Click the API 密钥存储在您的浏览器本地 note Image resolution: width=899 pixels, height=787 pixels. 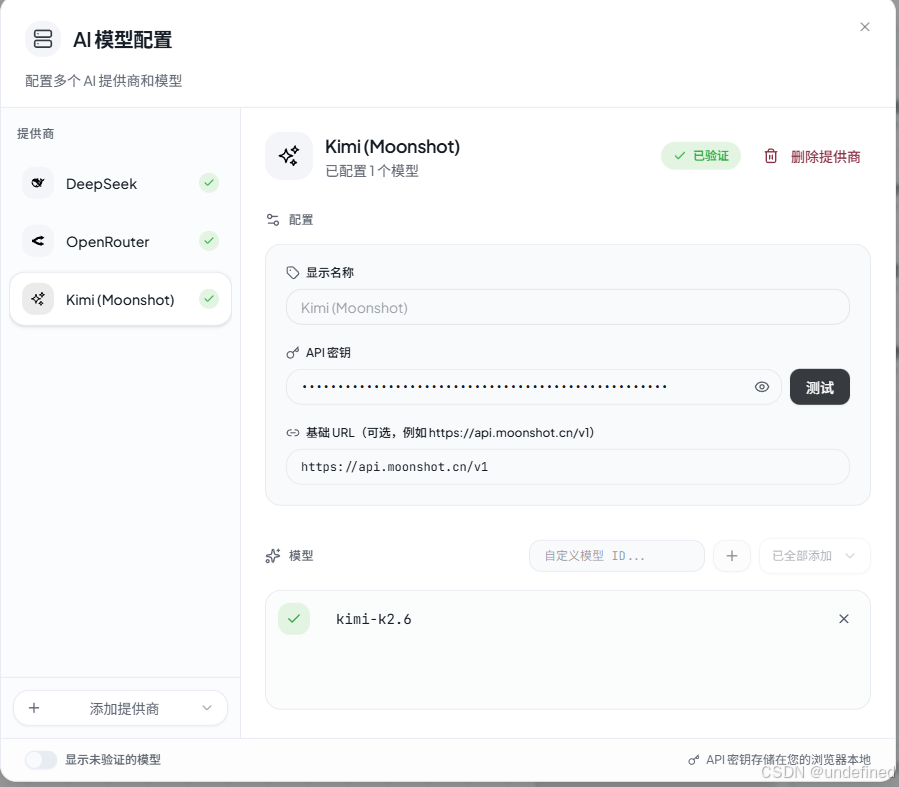point(788,759)
